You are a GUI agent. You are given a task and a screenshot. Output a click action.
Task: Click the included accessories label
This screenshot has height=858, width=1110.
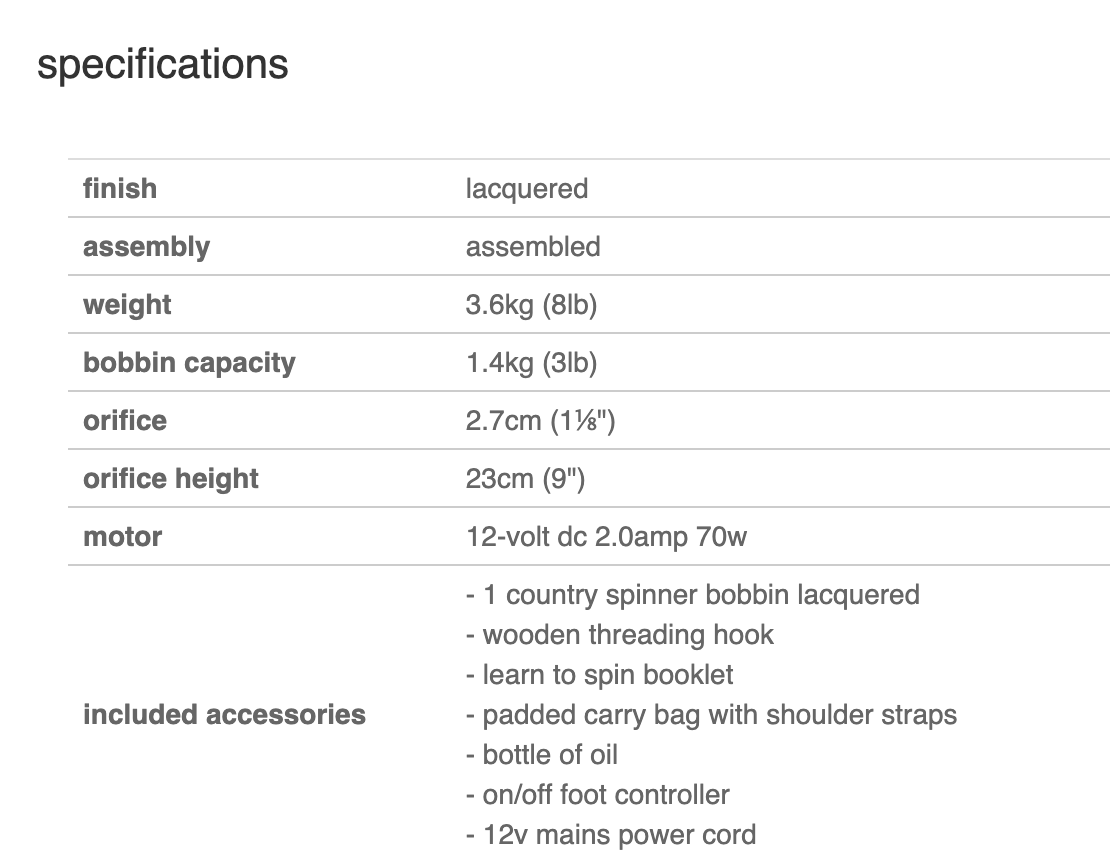(x=224, y=714)
